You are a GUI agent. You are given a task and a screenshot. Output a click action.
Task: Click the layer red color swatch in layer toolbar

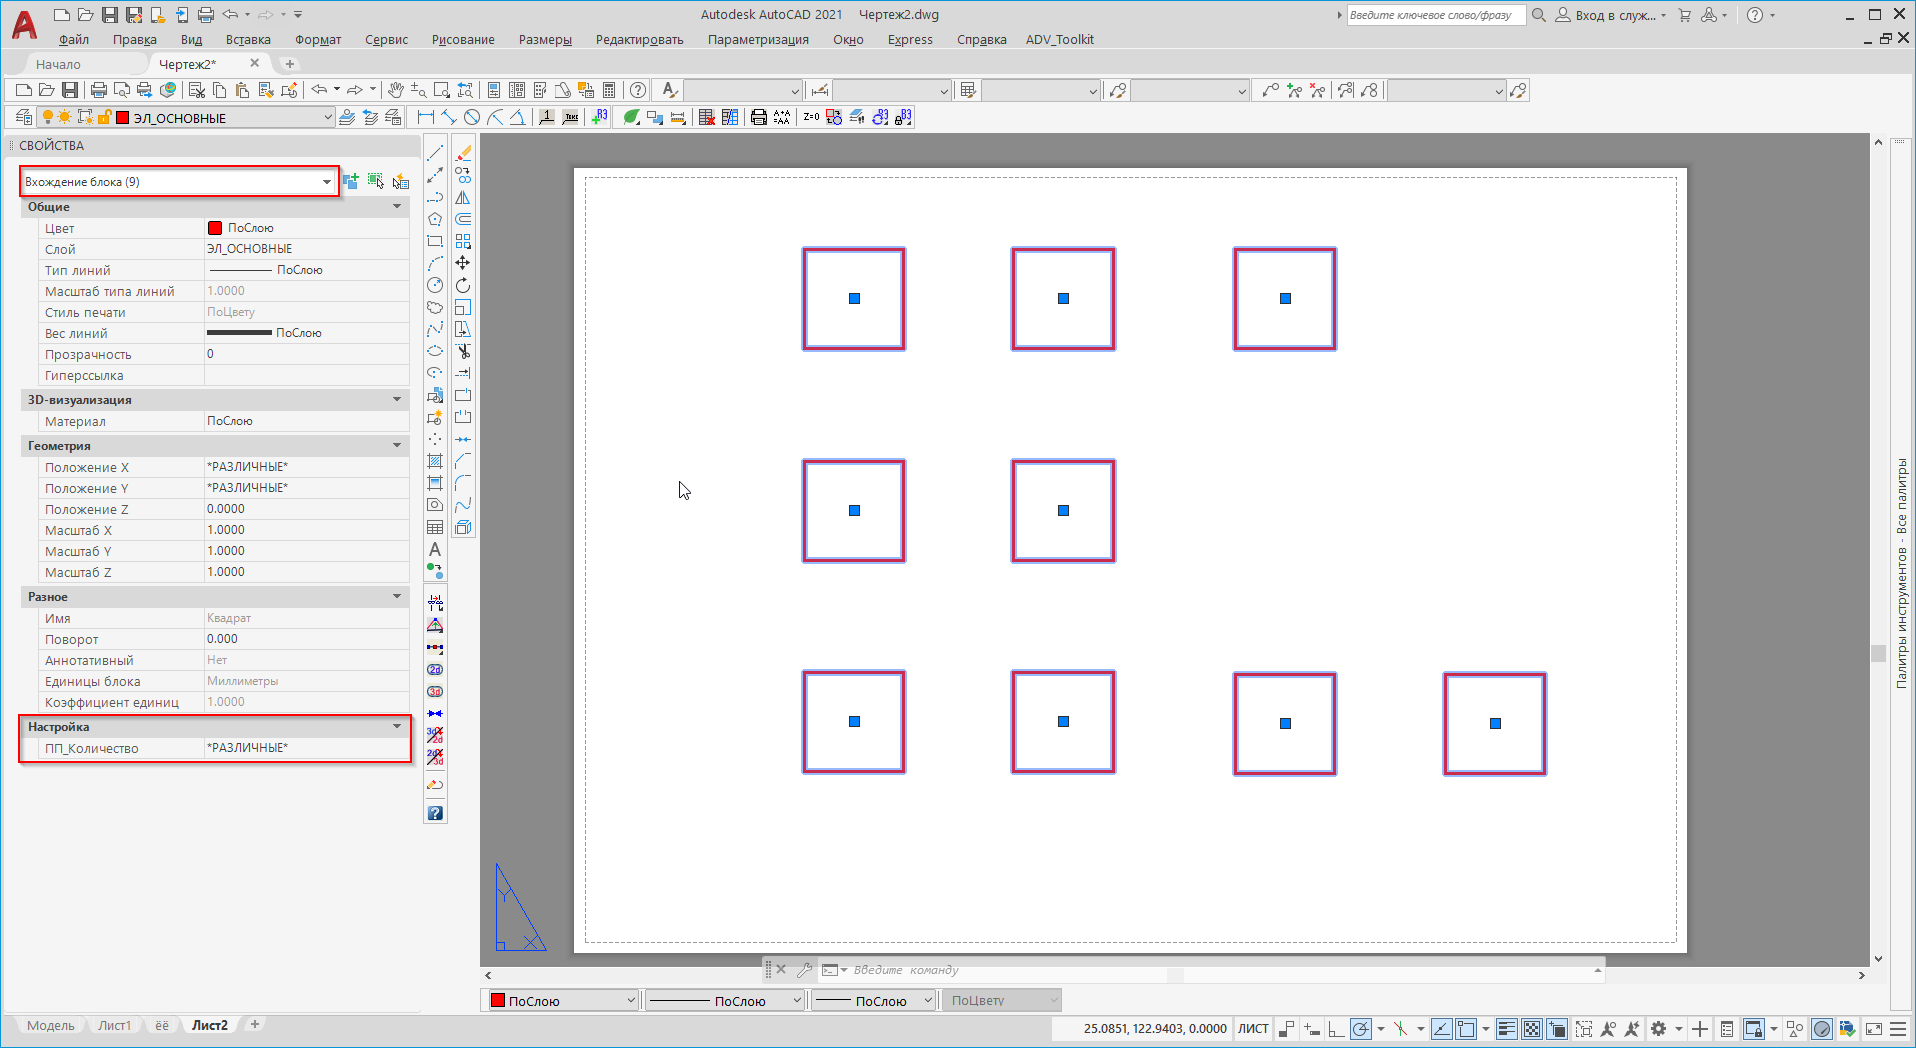[x=123, y=117]
